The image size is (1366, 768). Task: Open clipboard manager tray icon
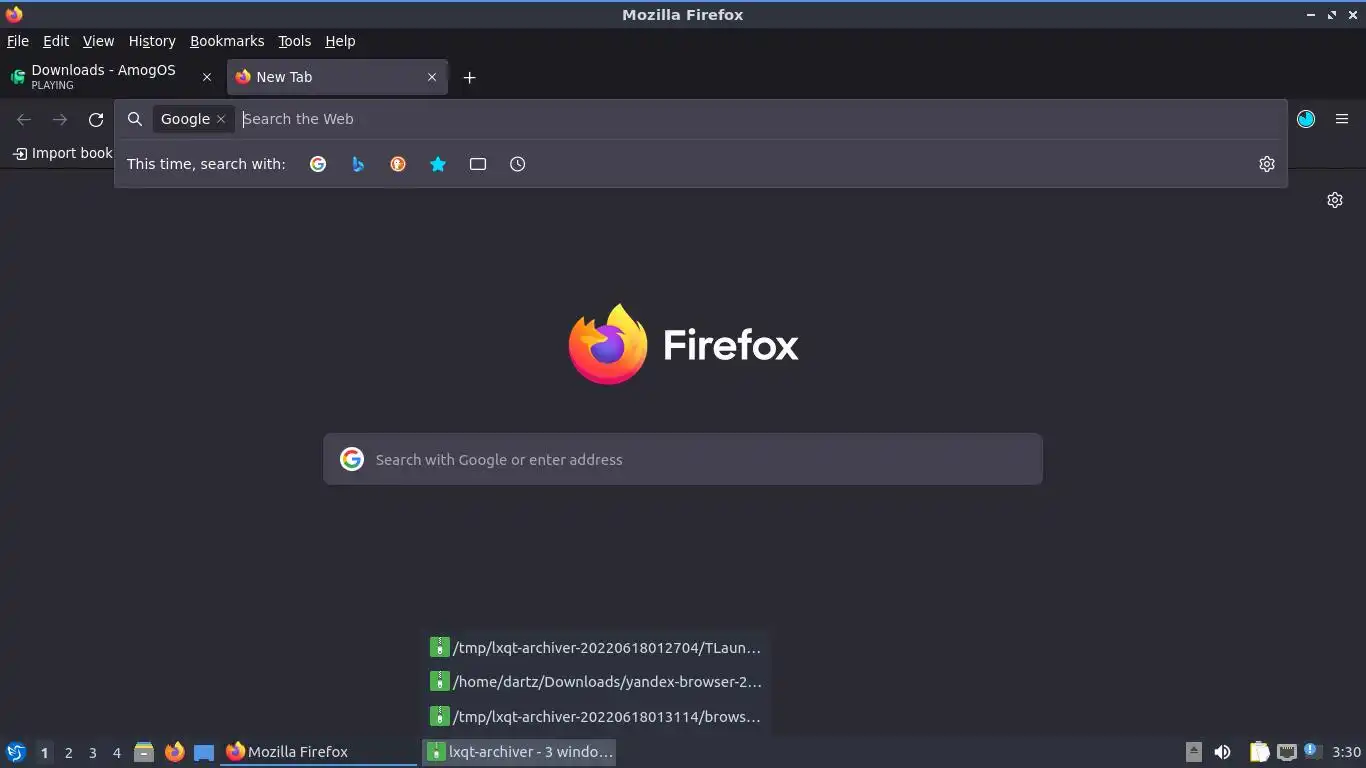(x=1259, y=752)
